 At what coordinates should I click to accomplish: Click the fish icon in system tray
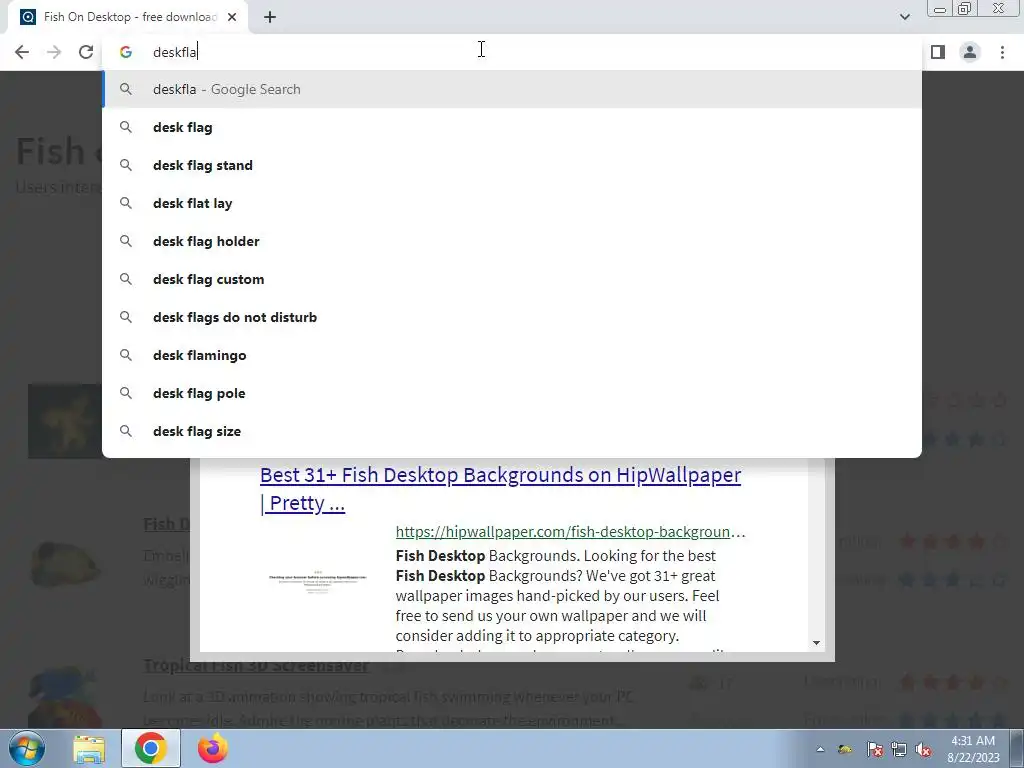[x=845, y=750]
